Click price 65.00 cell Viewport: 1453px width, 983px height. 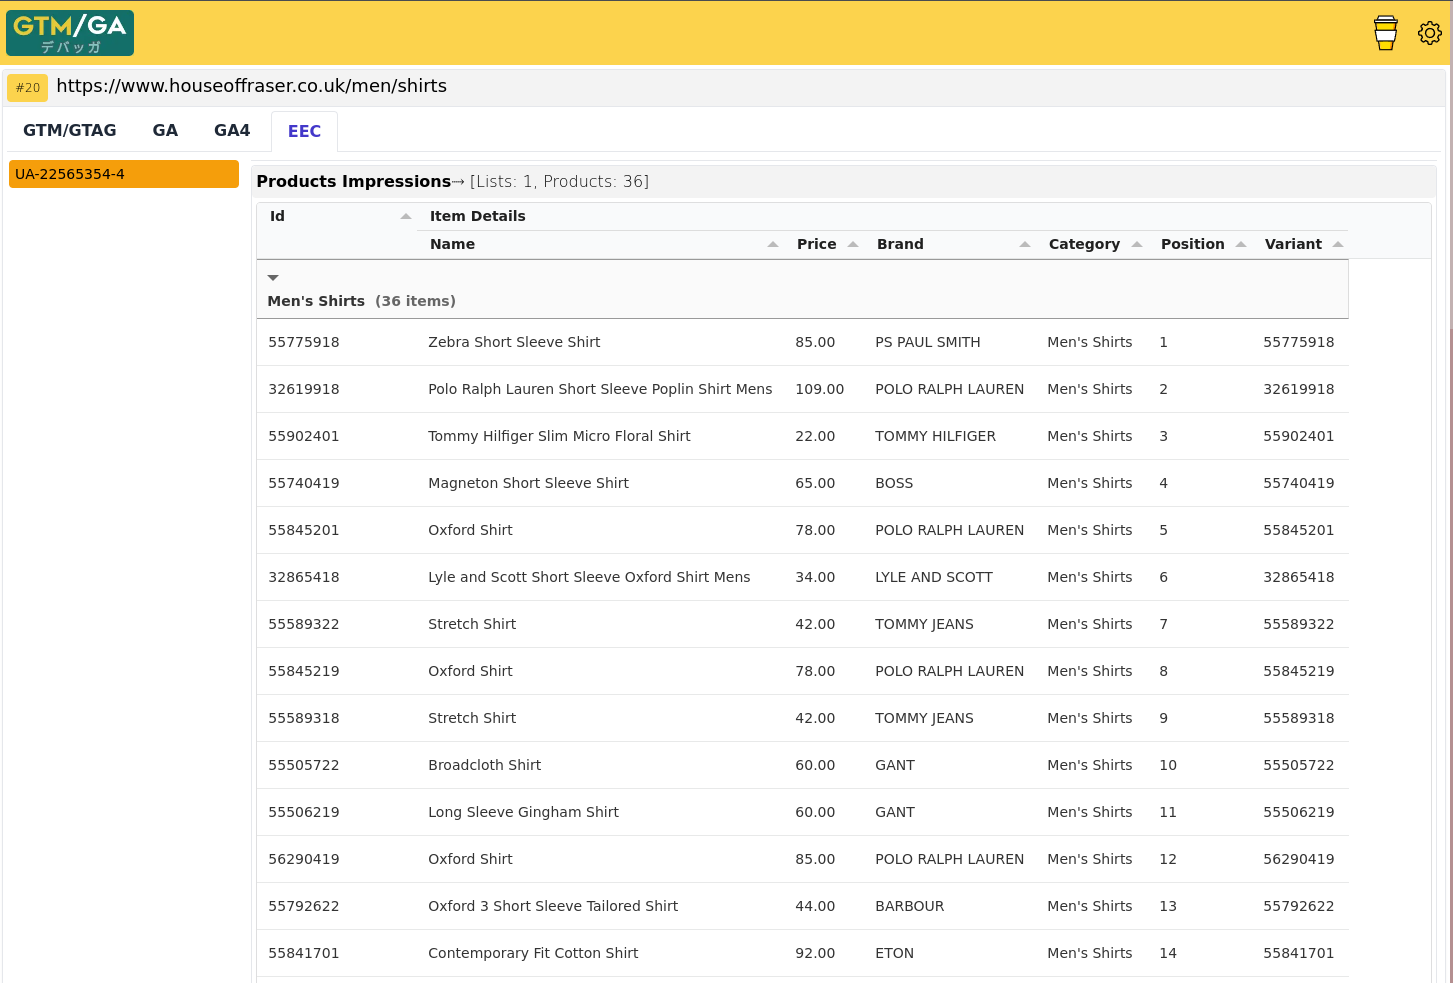[815, 483]
